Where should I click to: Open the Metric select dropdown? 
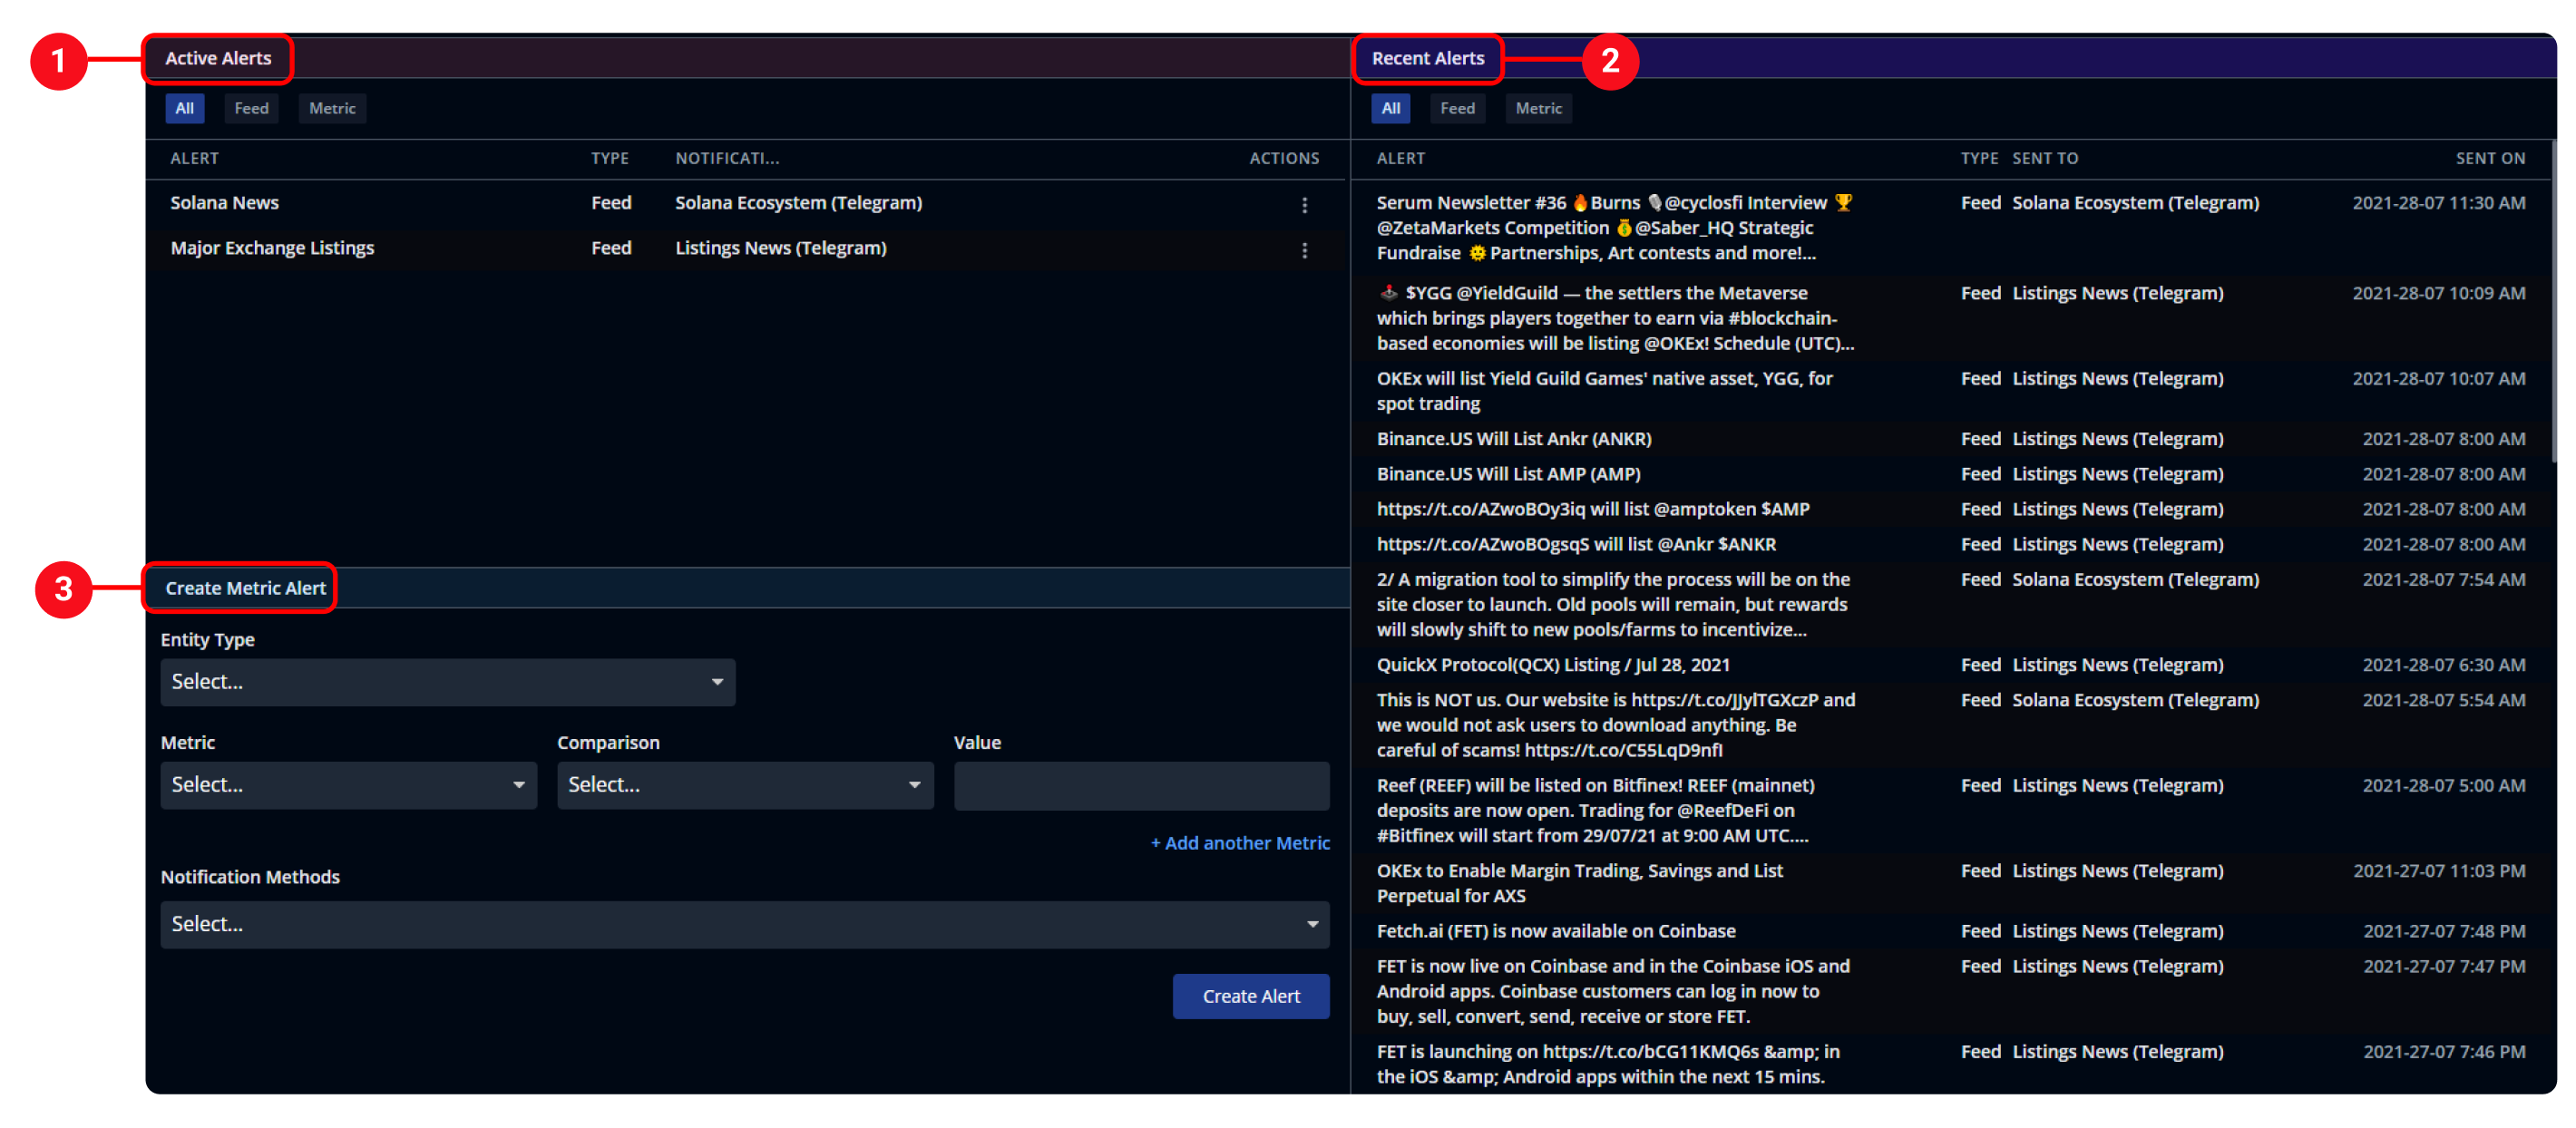coord(348,785)
